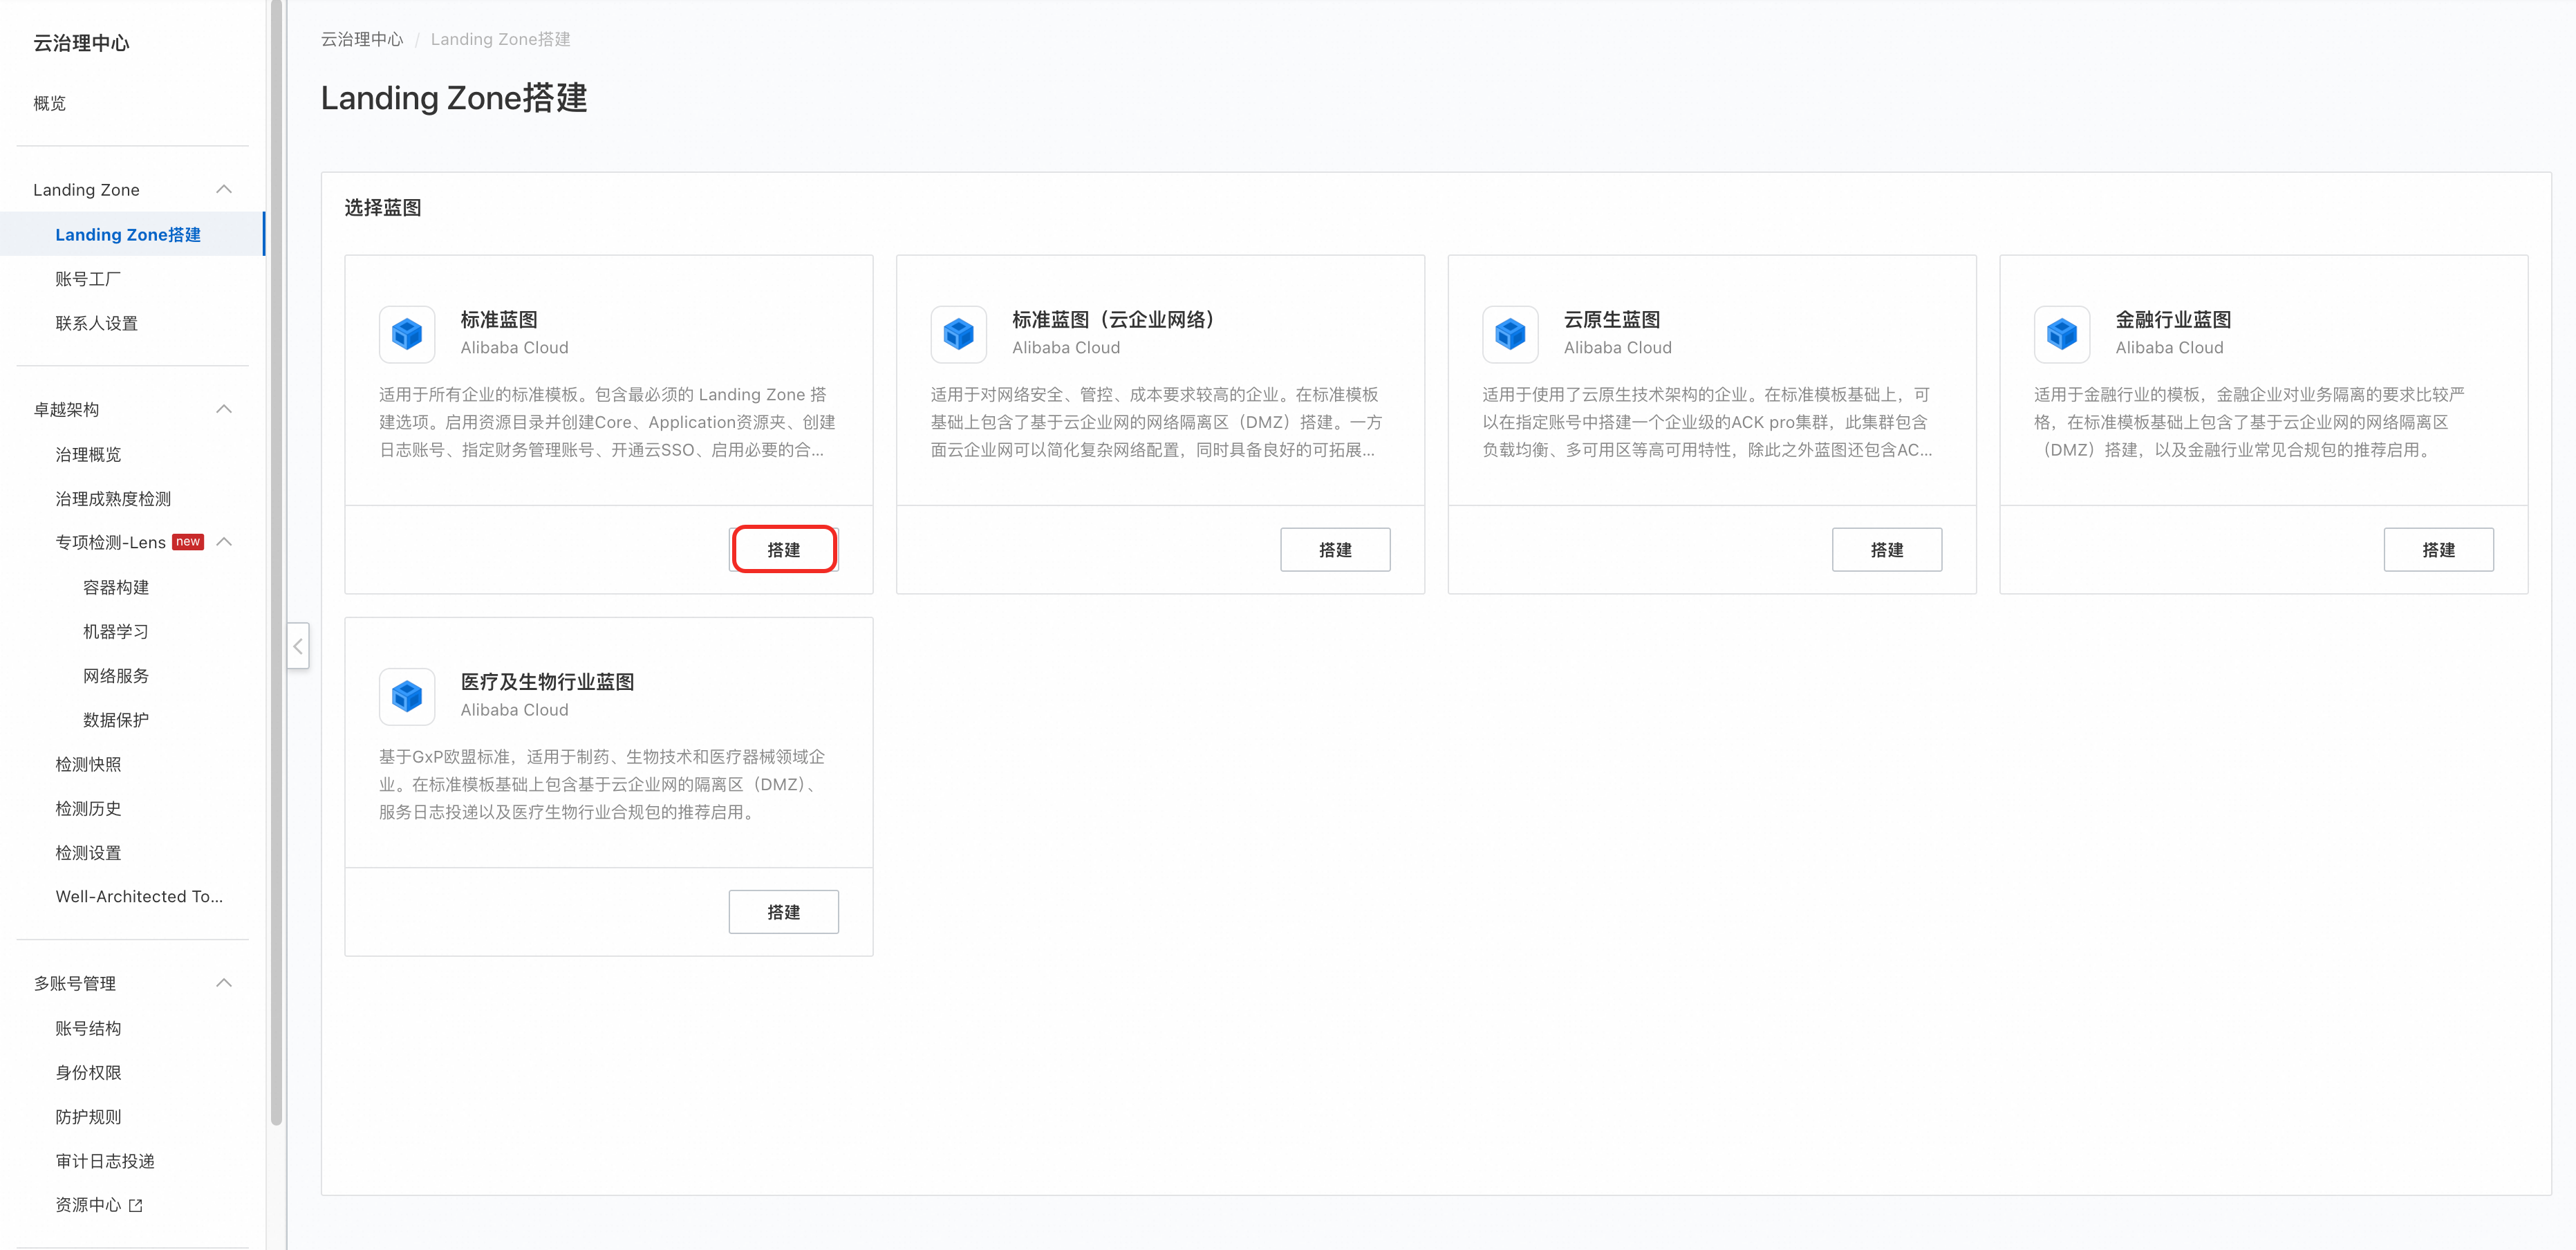Viewport: 2576px width, 1250px height.
Task: Select the 容器构建 sidebar item
Action: (116, 587)
